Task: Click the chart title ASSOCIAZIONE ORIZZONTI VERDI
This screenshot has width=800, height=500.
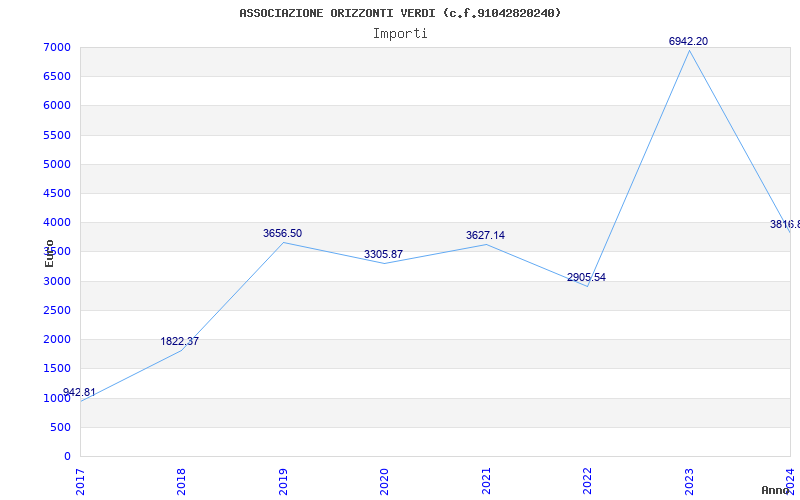Action: coord(400,13)
